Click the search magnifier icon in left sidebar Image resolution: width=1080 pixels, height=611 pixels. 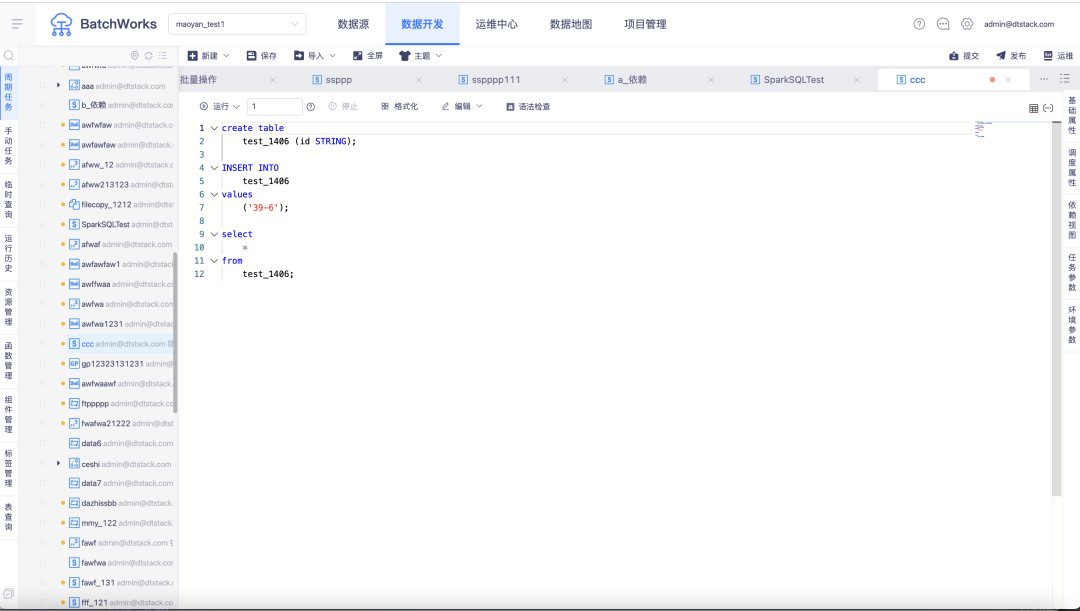(x=9, y=56)
